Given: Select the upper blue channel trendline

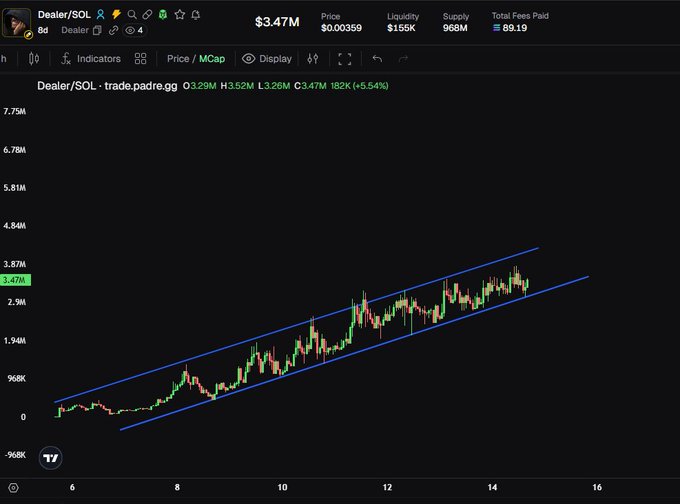Looking at the screenshot, I should [296, 325].
